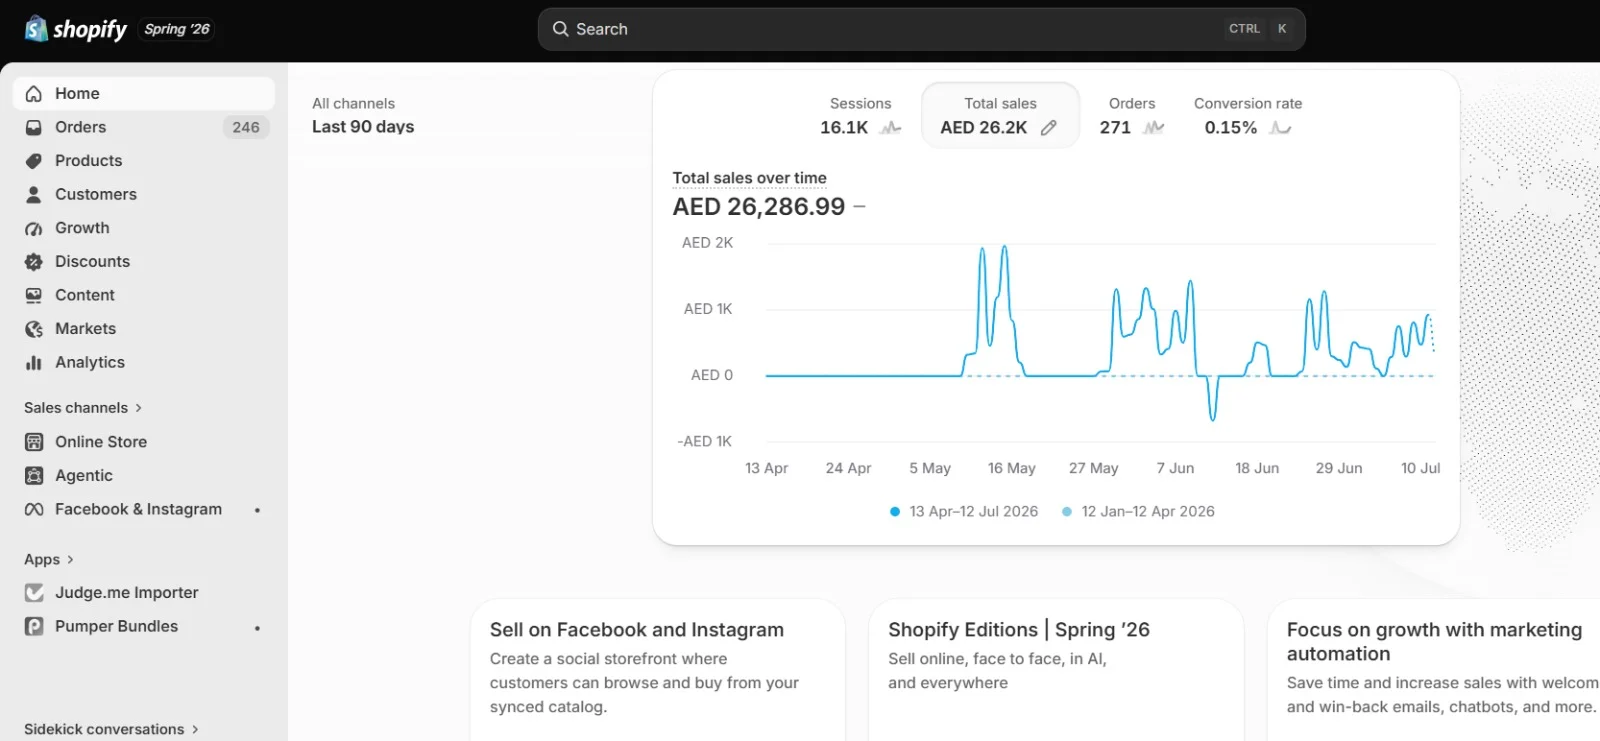Image resolution: width=1600 pixels, height=741 pixels.
Task: Expand Sidekick conversations
Action: click(x=111, y=729)
